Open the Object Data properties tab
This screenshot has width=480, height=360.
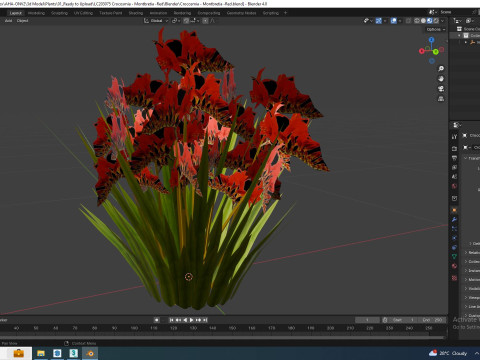454,256
